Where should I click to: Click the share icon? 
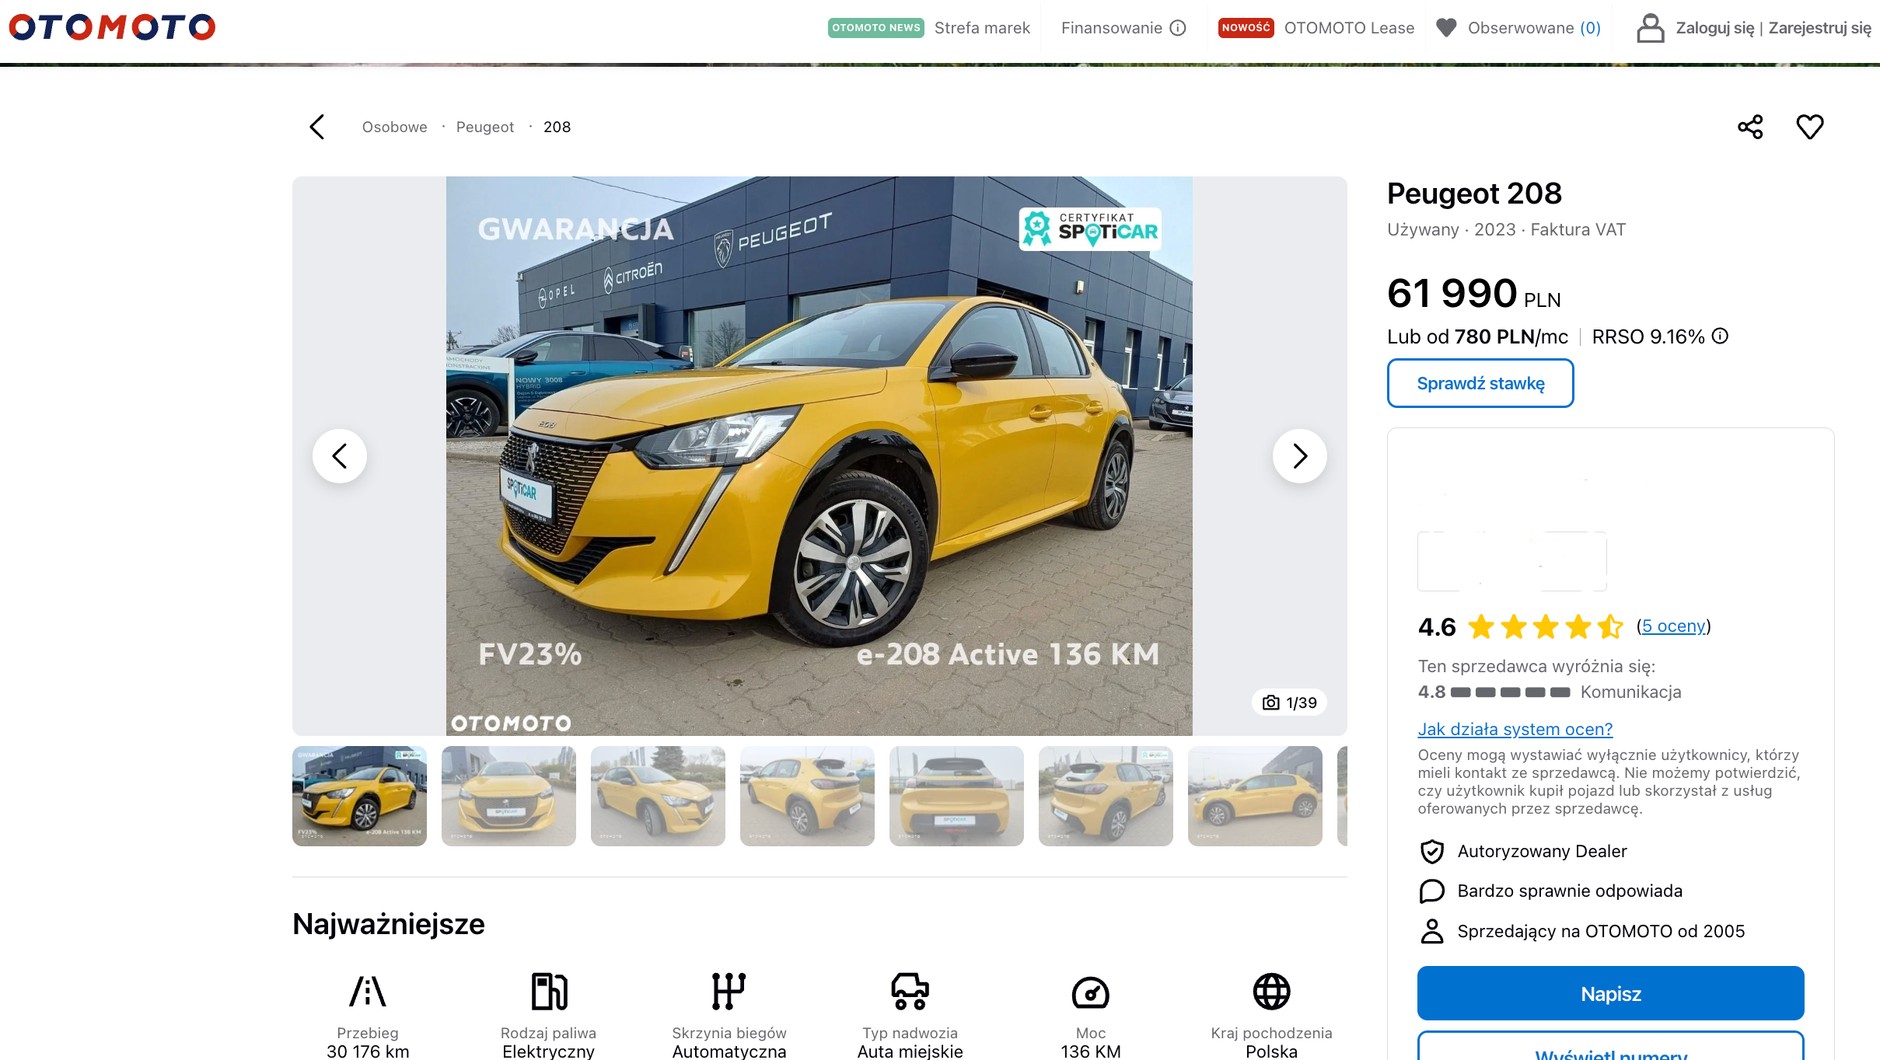tap(1750, 127)
